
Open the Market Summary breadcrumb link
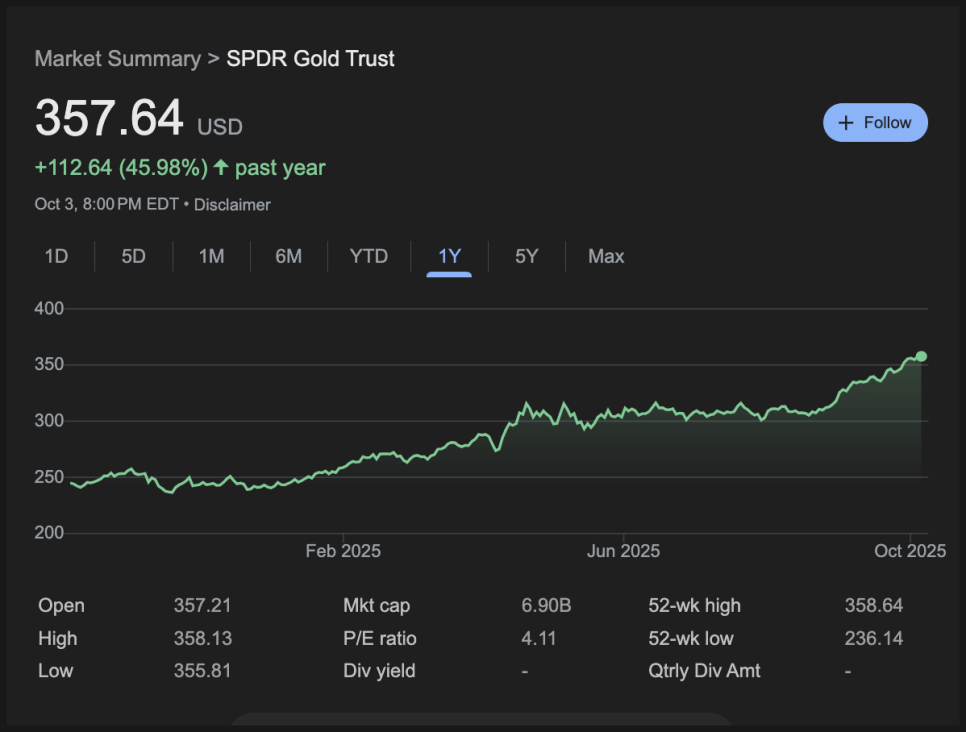pyautogui.click(x=117, y=59)
